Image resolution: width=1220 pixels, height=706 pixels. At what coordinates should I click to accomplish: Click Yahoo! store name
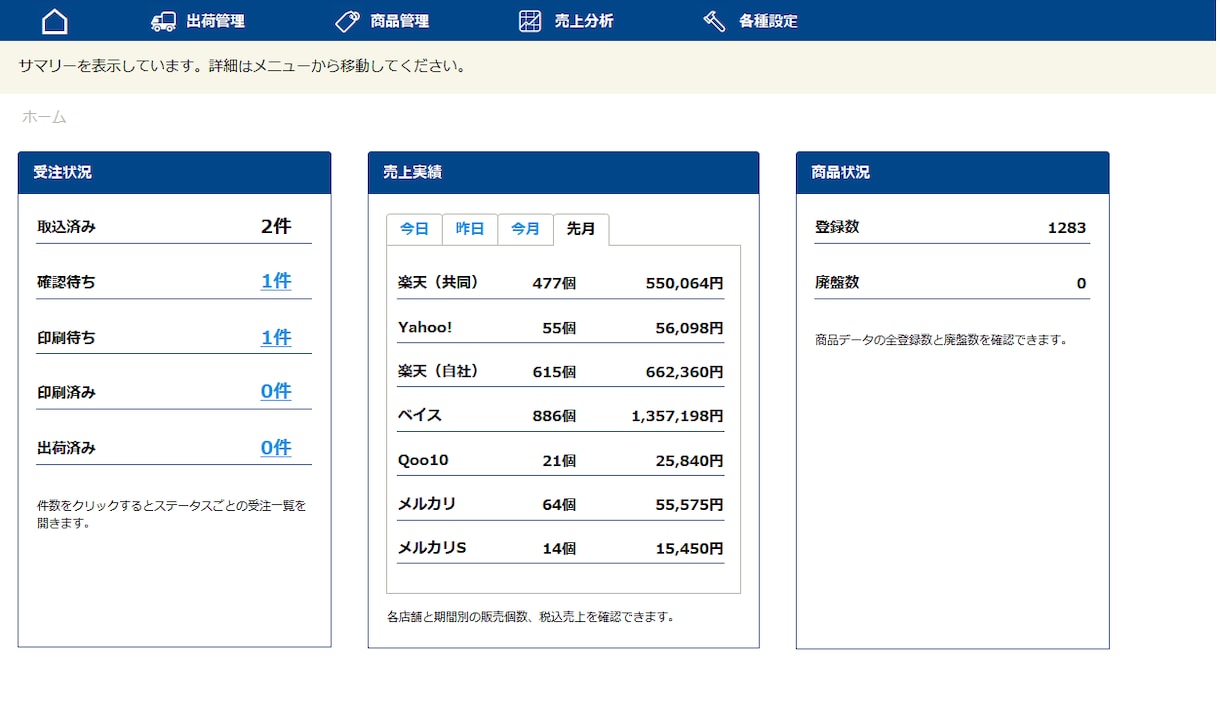click(425, 328)
